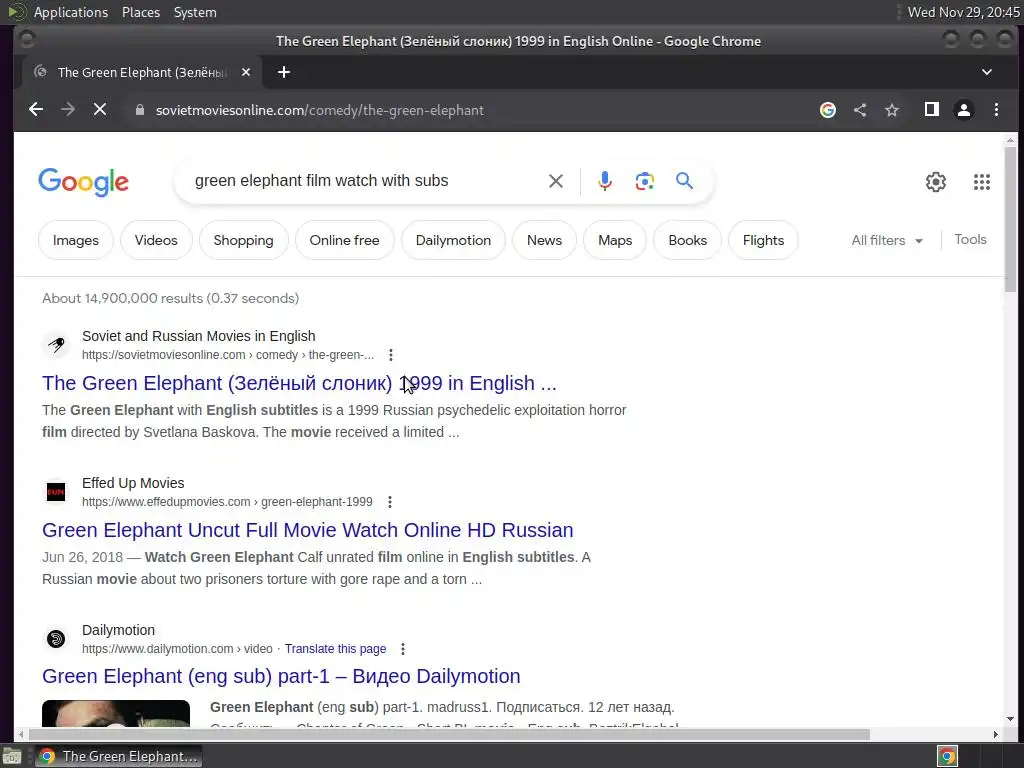Open a new tab with plus button

click(283, 72)
